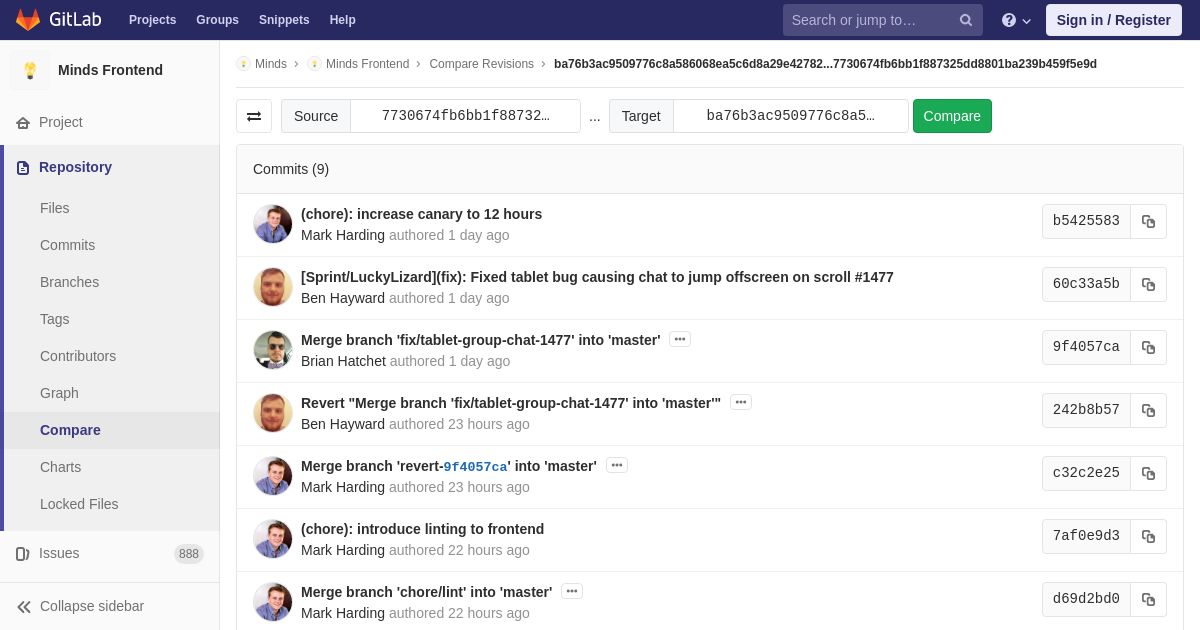Click the green Compare button
The image size is (1200, 630).
click(952, 116)
